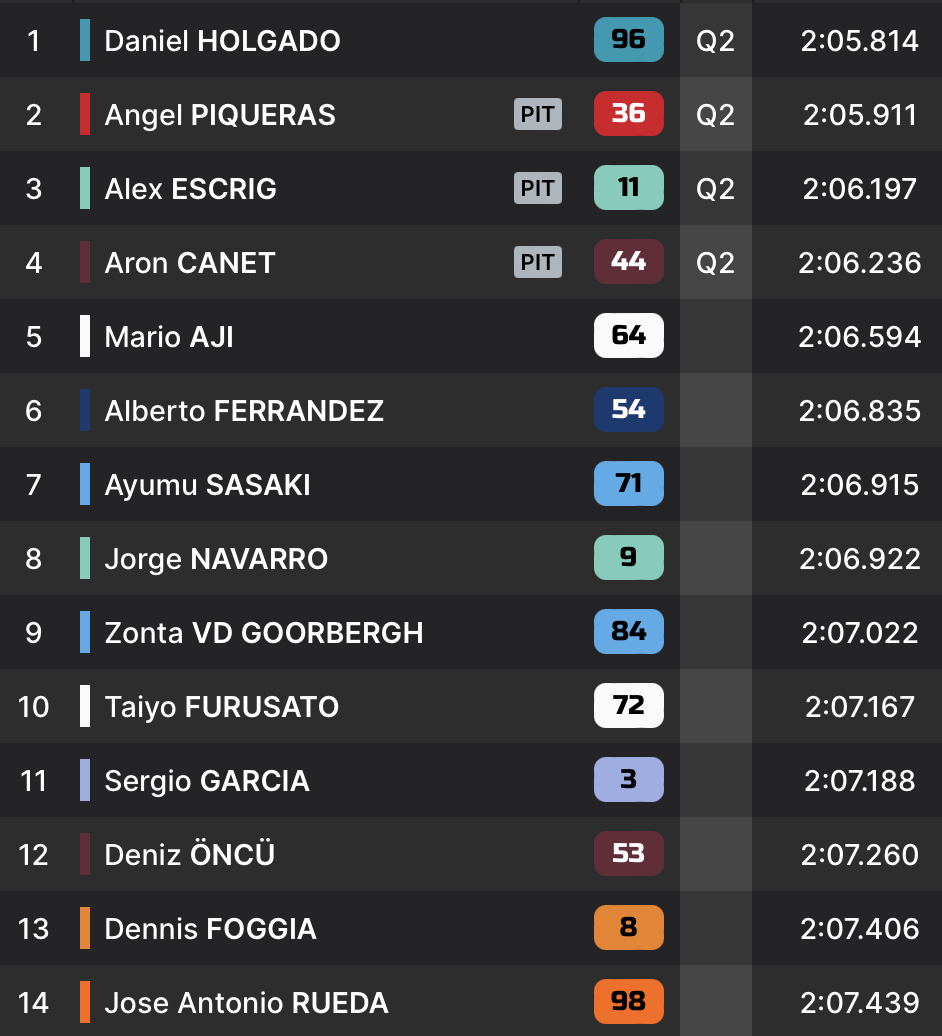Screen dimensions: 942x1036
Task: Open Jose Antonio RUEDA entry
Action: coord(246,1003)
